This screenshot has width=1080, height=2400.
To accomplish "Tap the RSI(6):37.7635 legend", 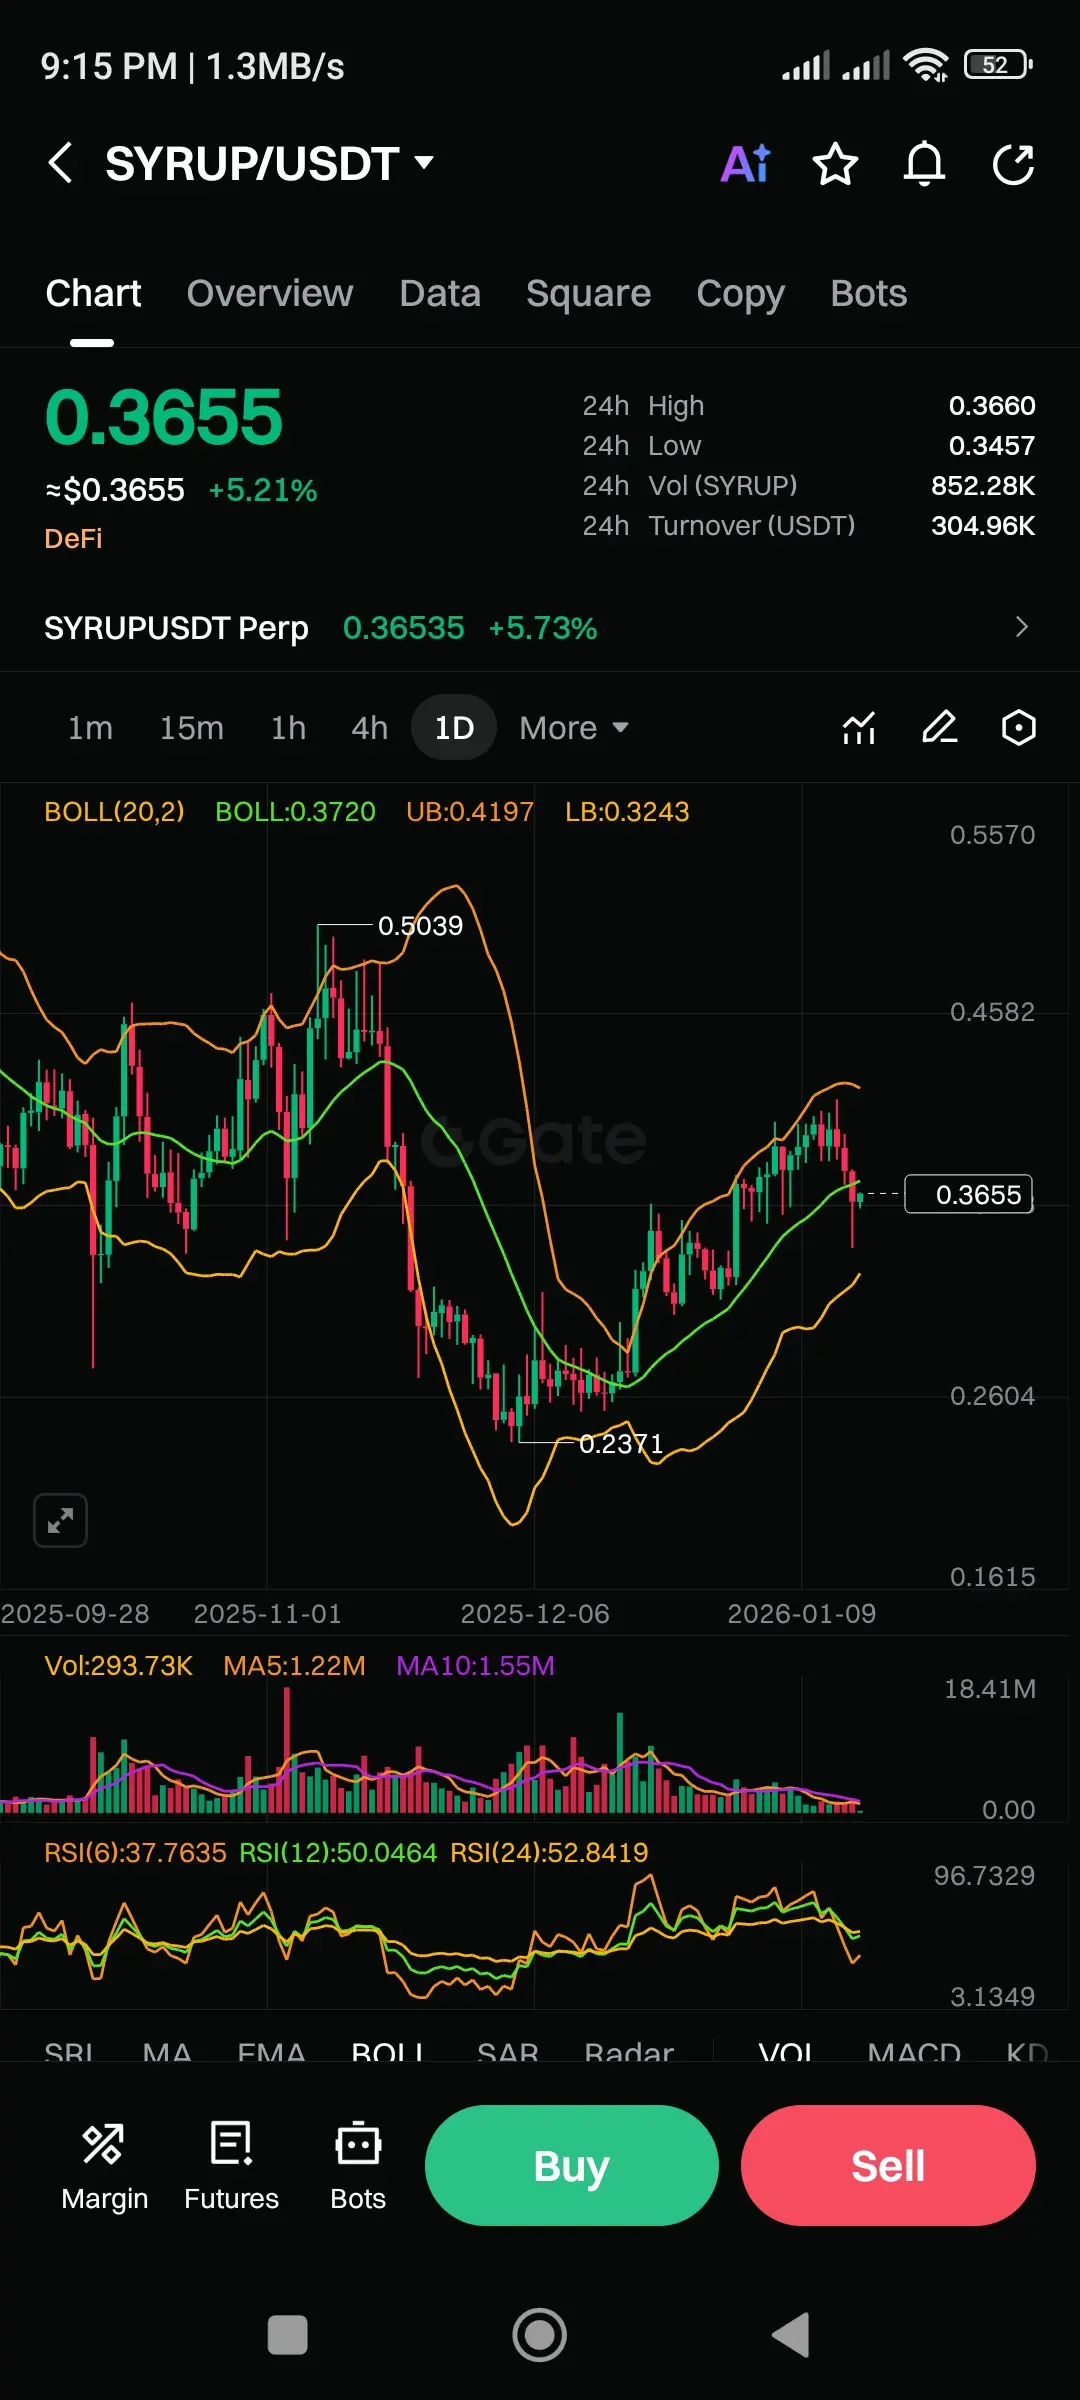I will [135, 1852].
